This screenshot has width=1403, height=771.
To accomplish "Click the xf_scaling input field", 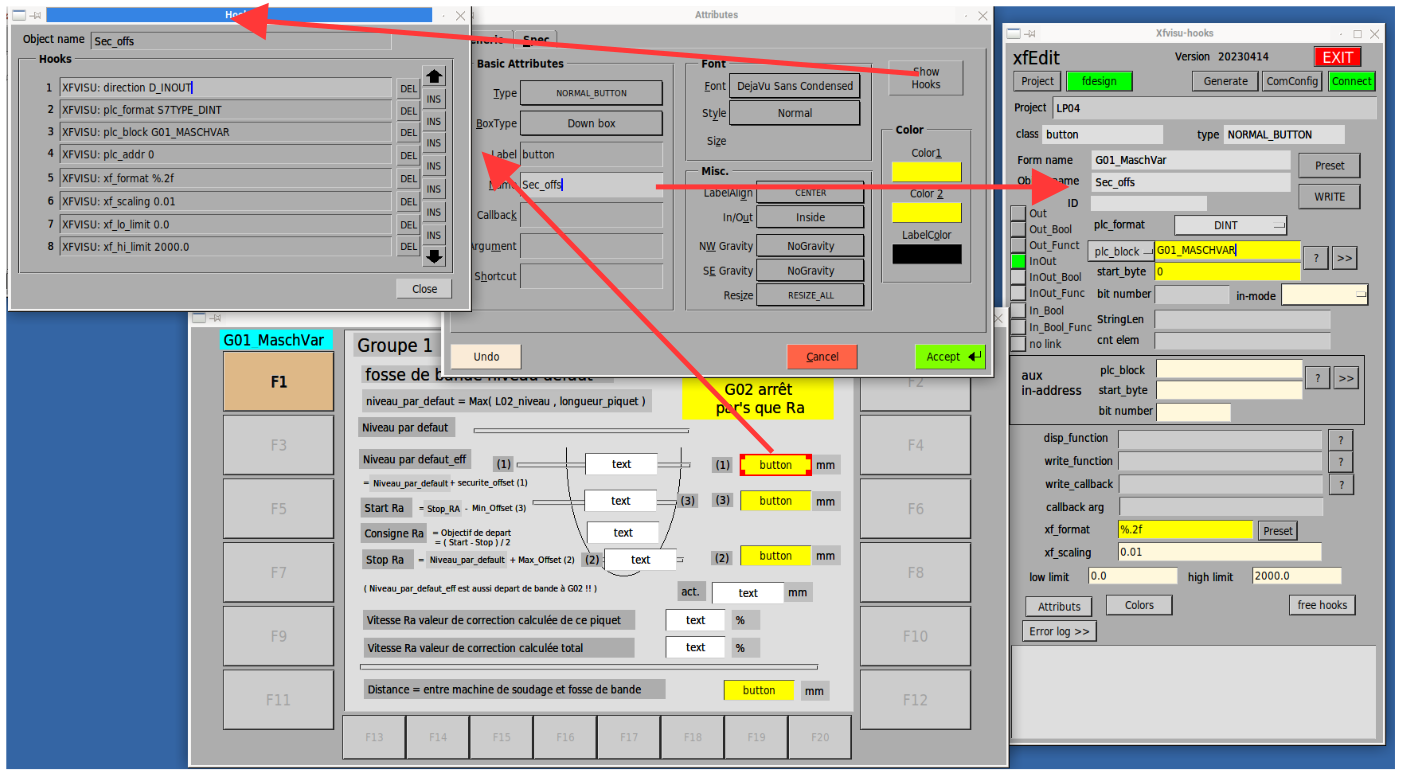I will pos(1219,552).
